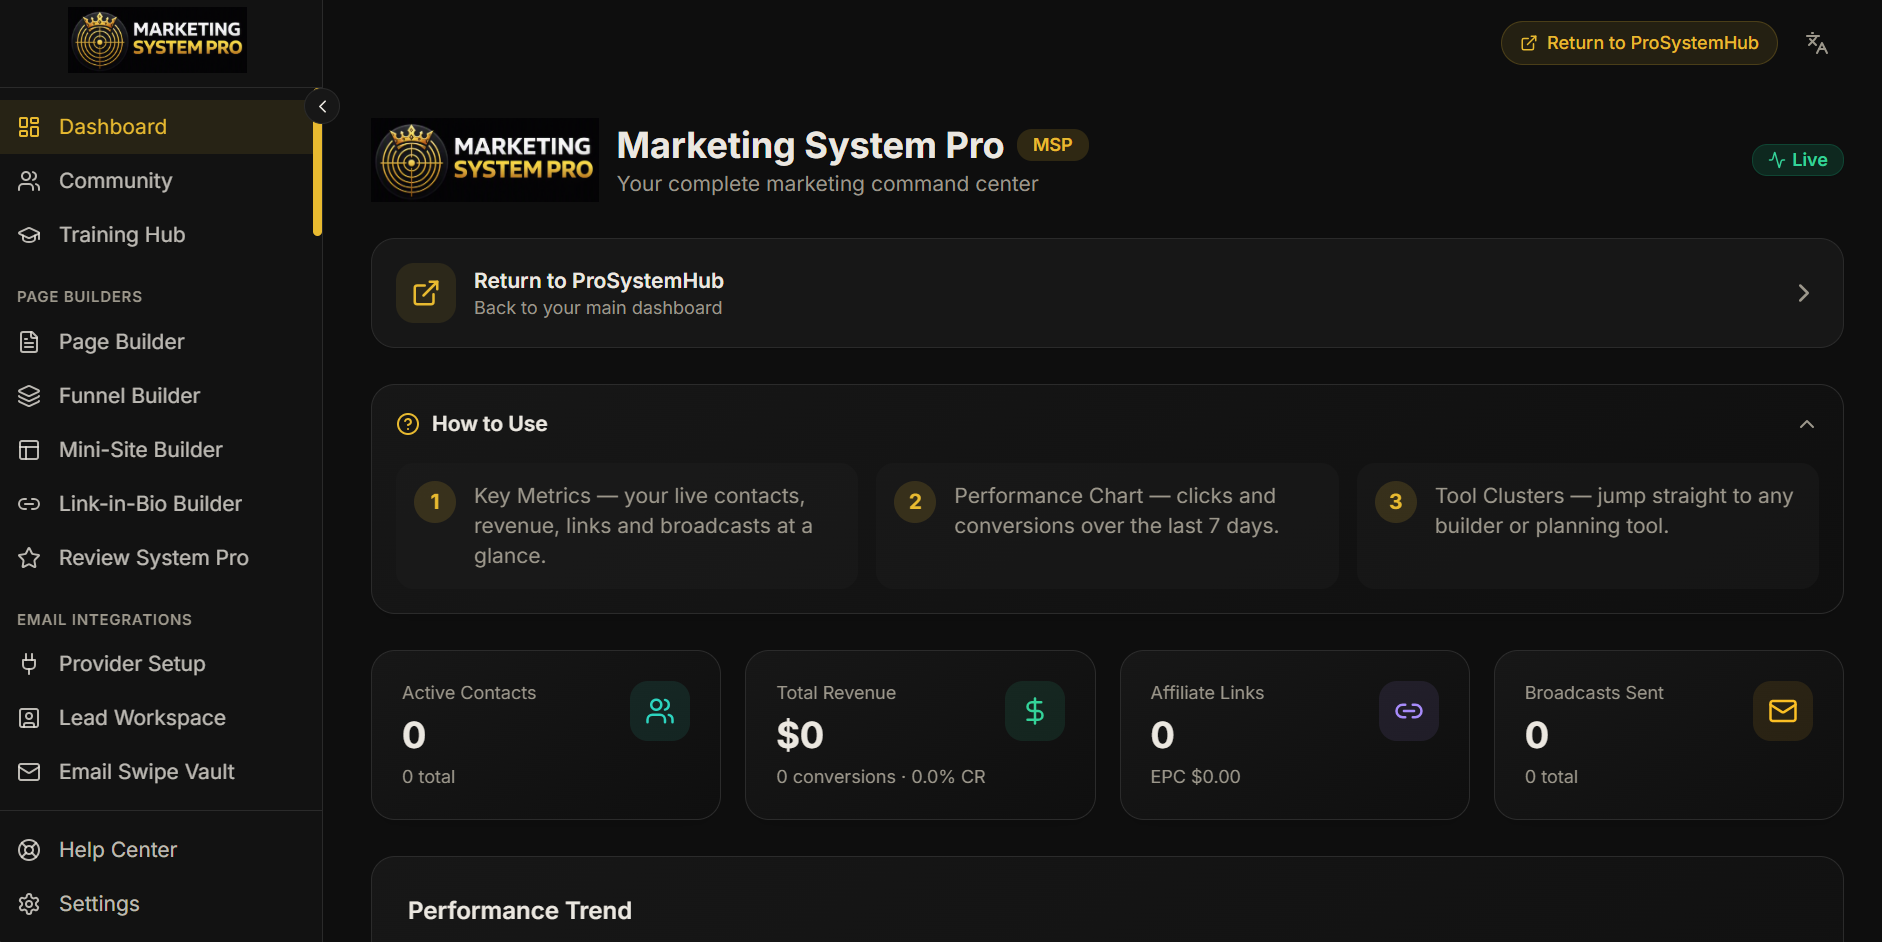Click the Funnel Builder layers icon

(x=29, y=396)
